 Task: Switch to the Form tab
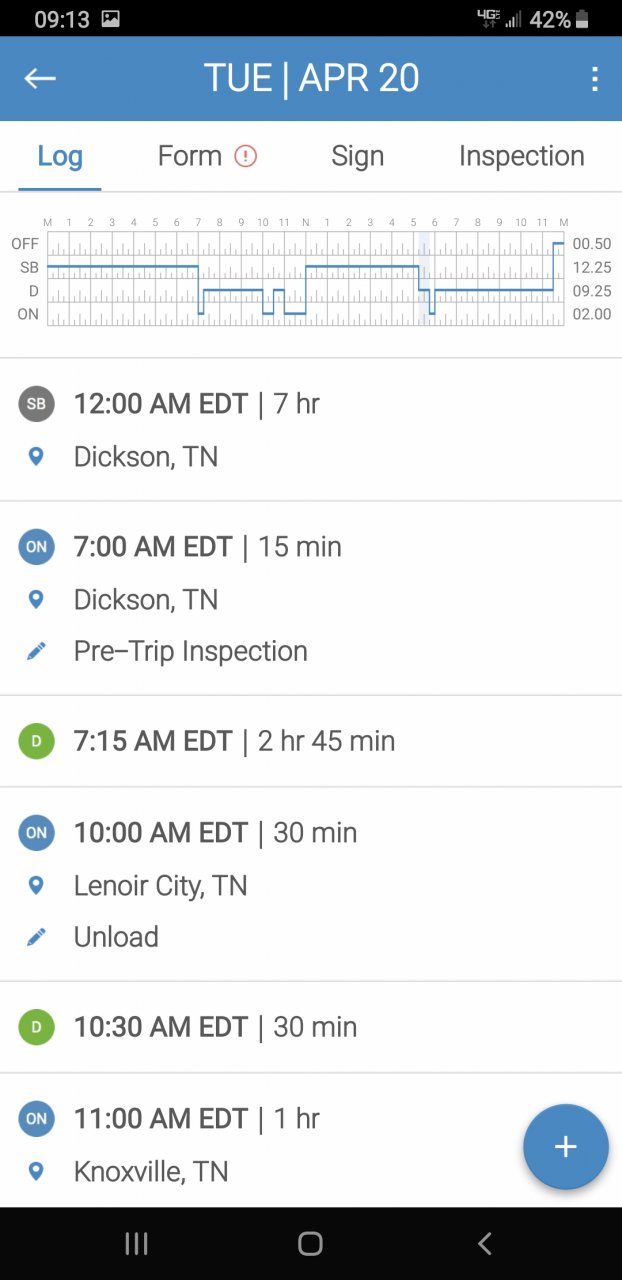[x=190, y=156]
